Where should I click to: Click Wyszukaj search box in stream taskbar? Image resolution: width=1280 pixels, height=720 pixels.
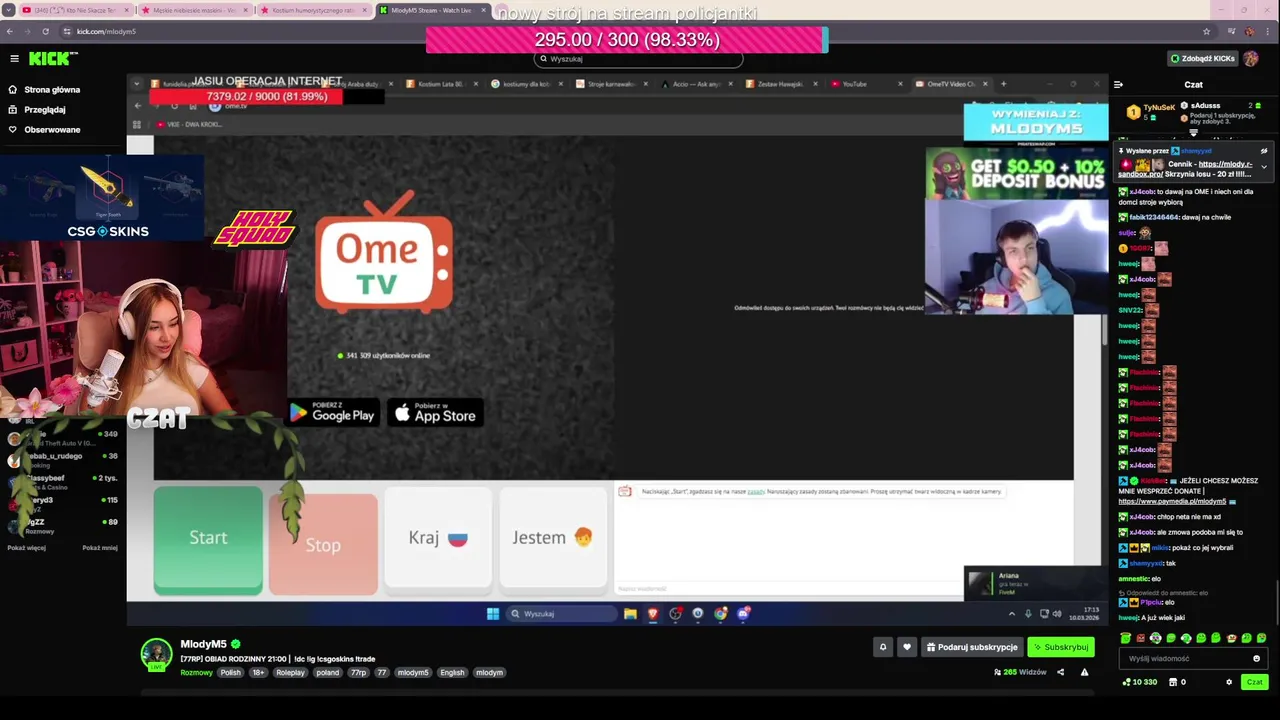click(x=560, y=613)
